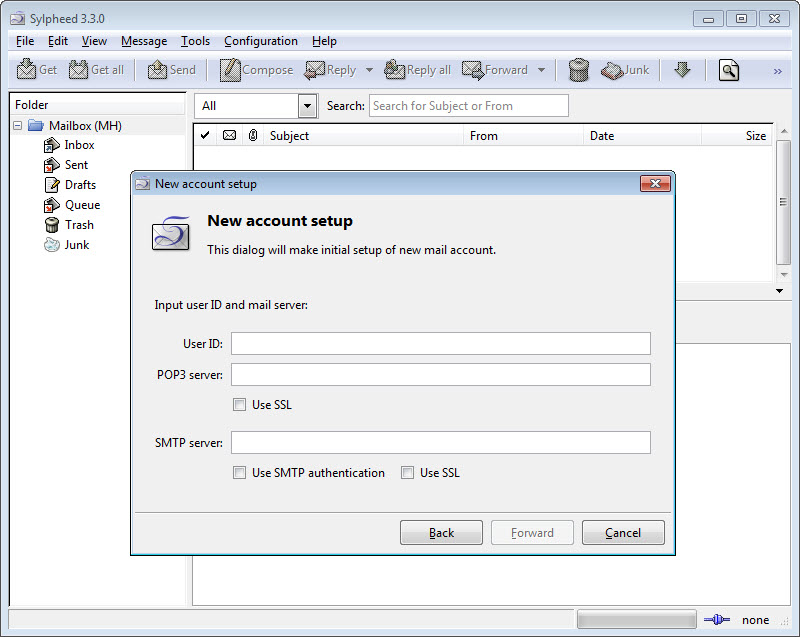Image resolution: width=800 pixels, height=637 pixels.
Task: Click the paperclip attachment column header
Action: (x=253, y=135)
